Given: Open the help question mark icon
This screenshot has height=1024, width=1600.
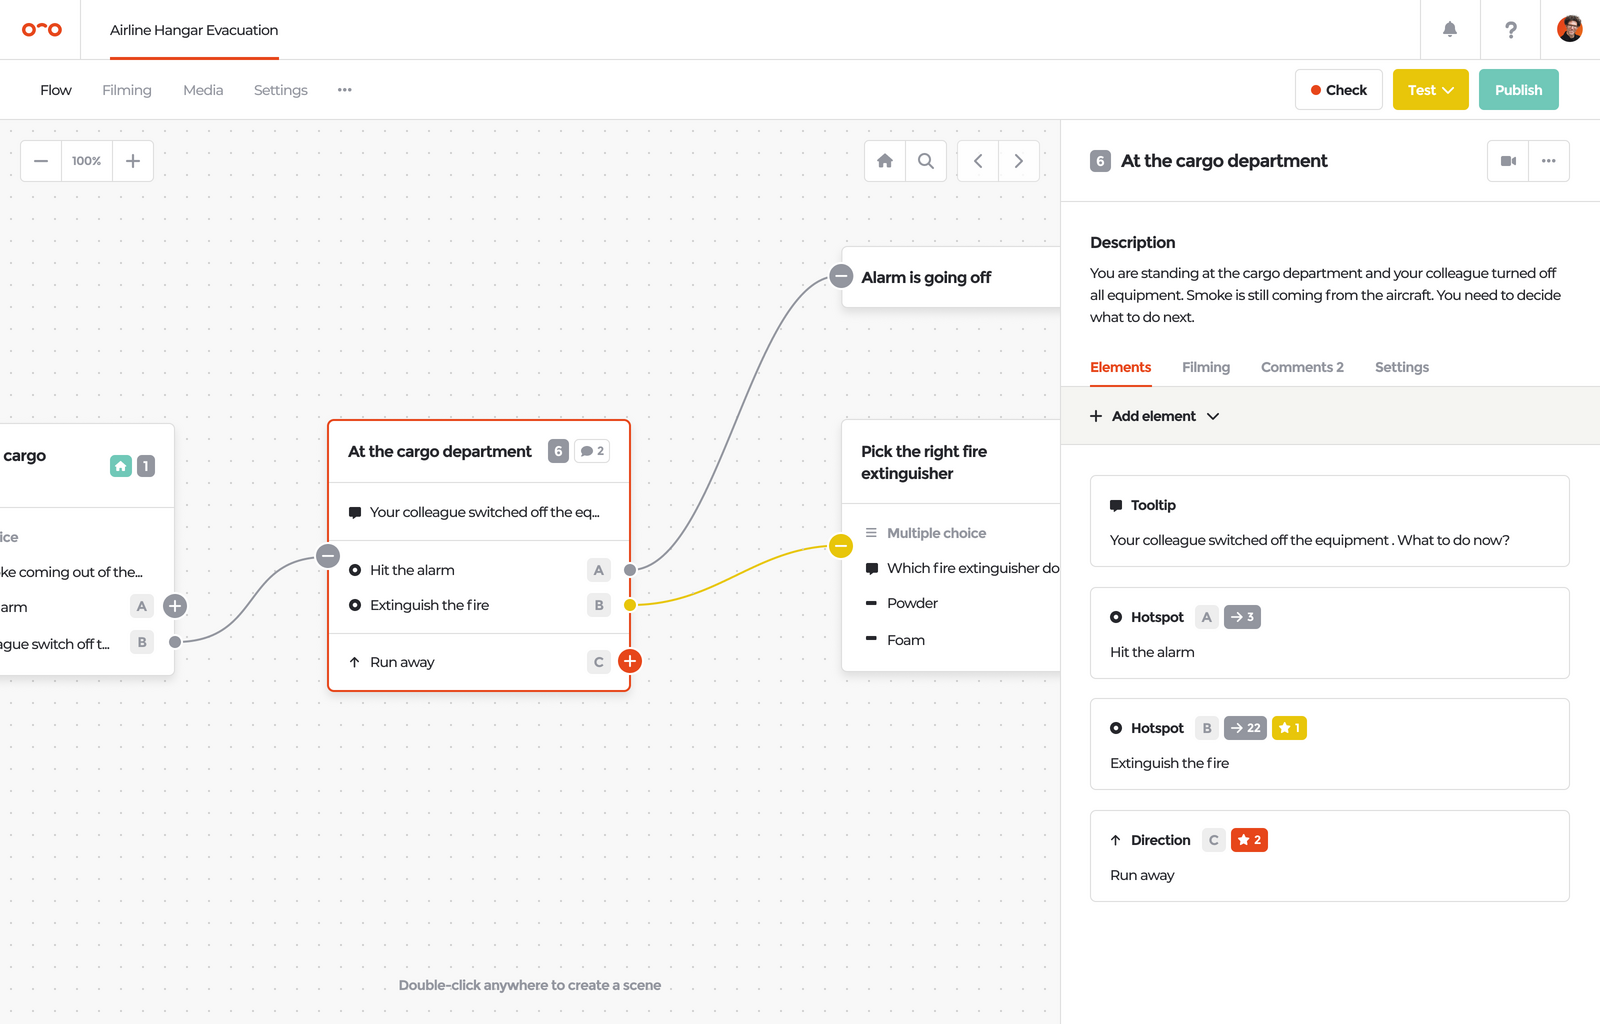Looking at the screenshot, I should point(1510,30).
